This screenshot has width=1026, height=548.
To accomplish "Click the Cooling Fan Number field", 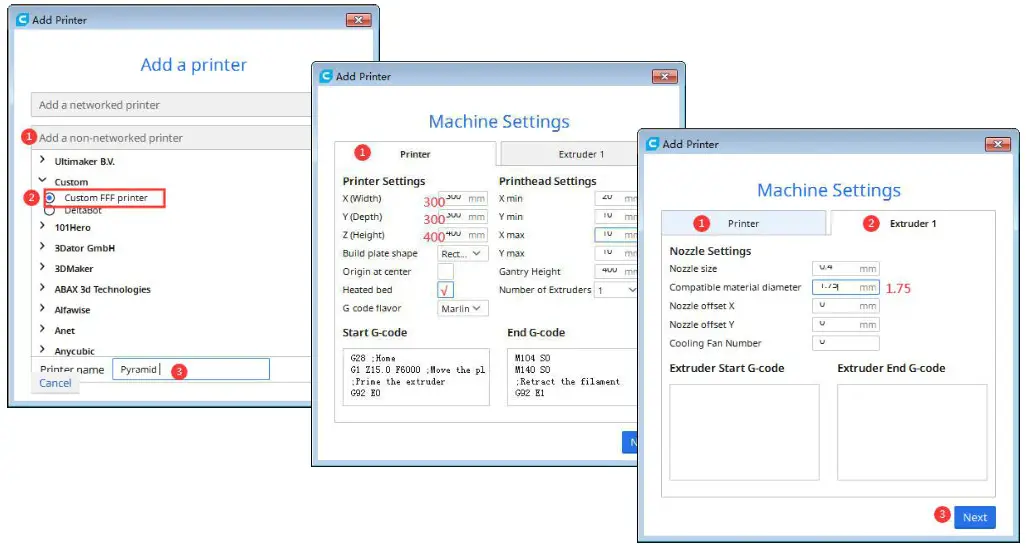I will point(845,343).
